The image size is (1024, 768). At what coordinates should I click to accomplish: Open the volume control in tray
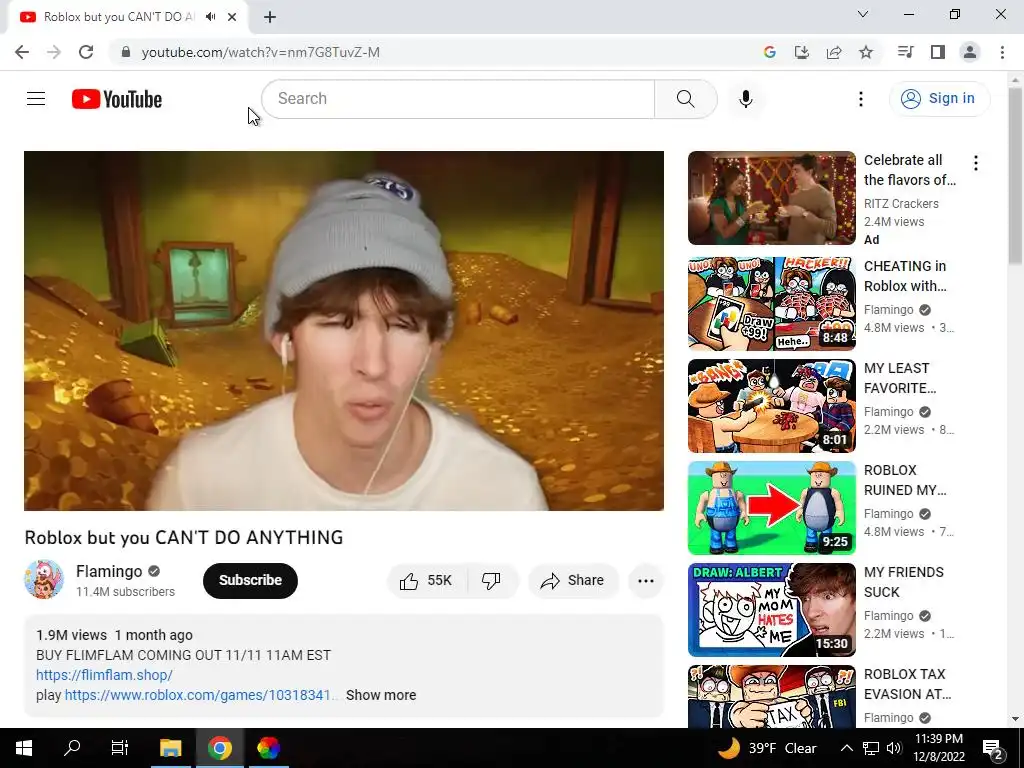click(894, 748)
